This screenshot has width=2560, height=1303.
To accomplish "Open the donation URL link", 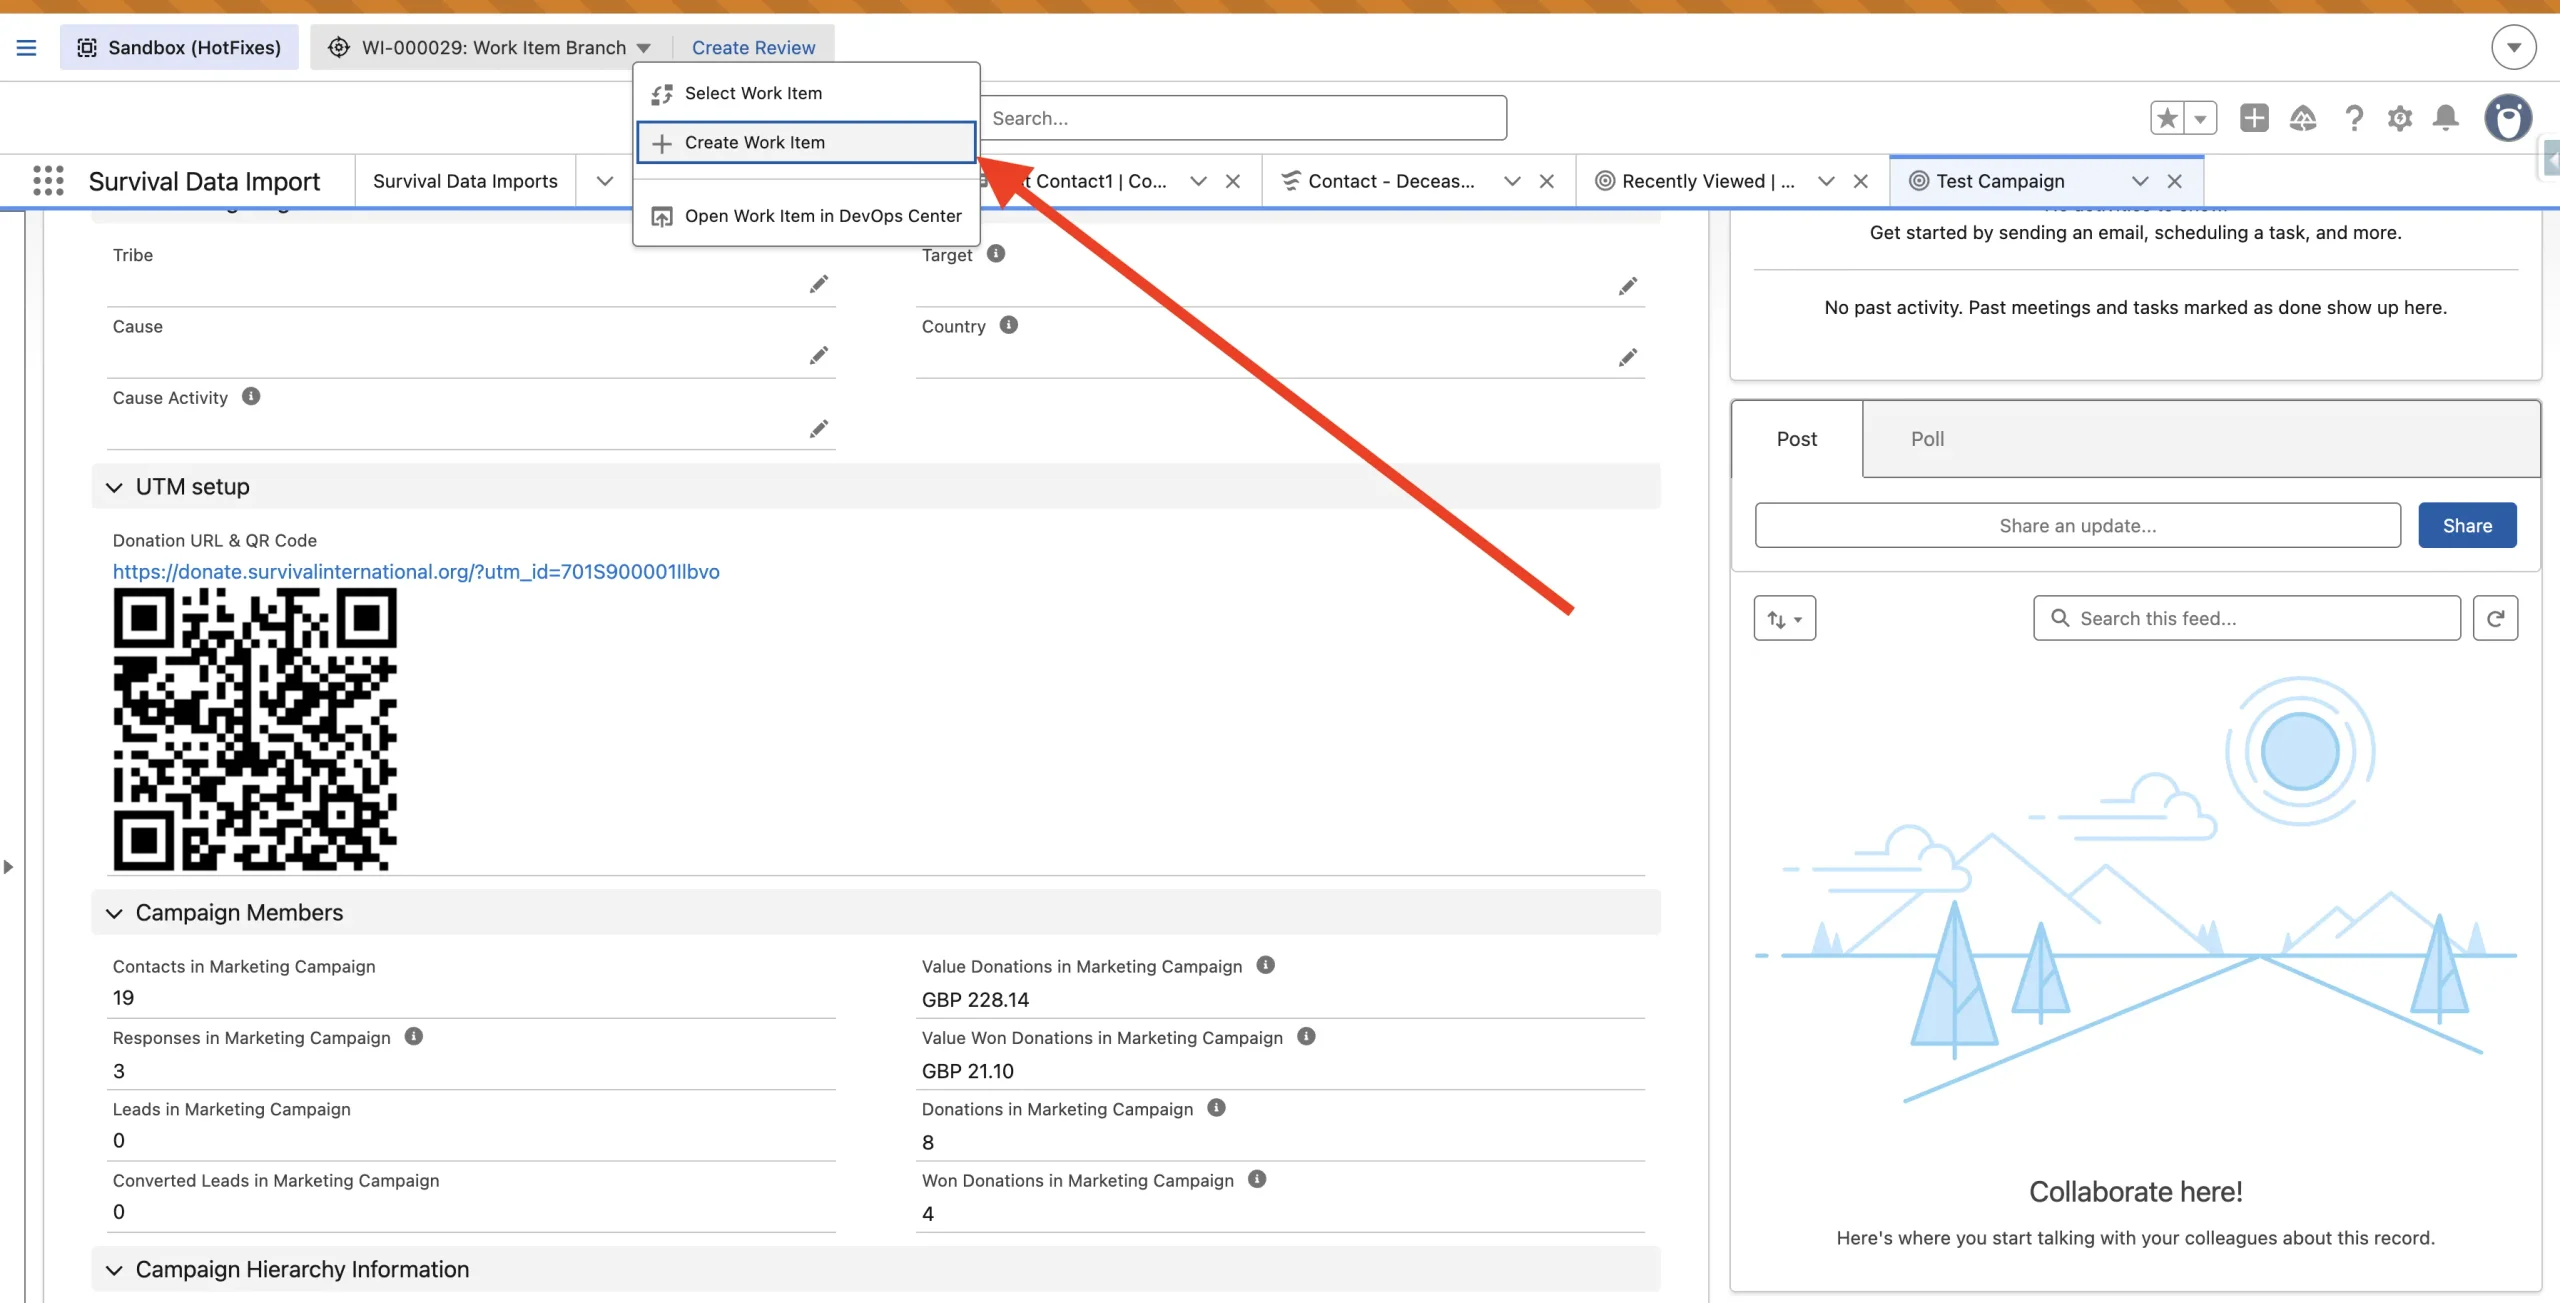I will 416,572.
